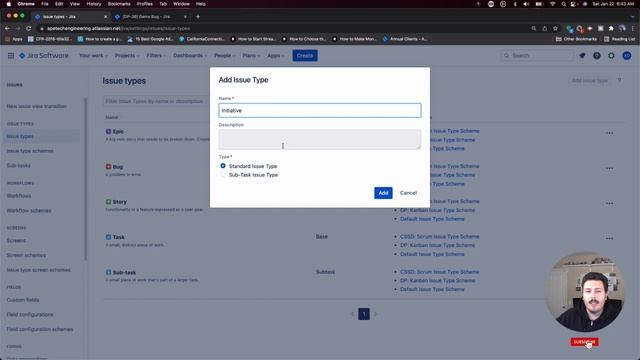Open the Jira app switcher grid icon

(x=11, y=56)
